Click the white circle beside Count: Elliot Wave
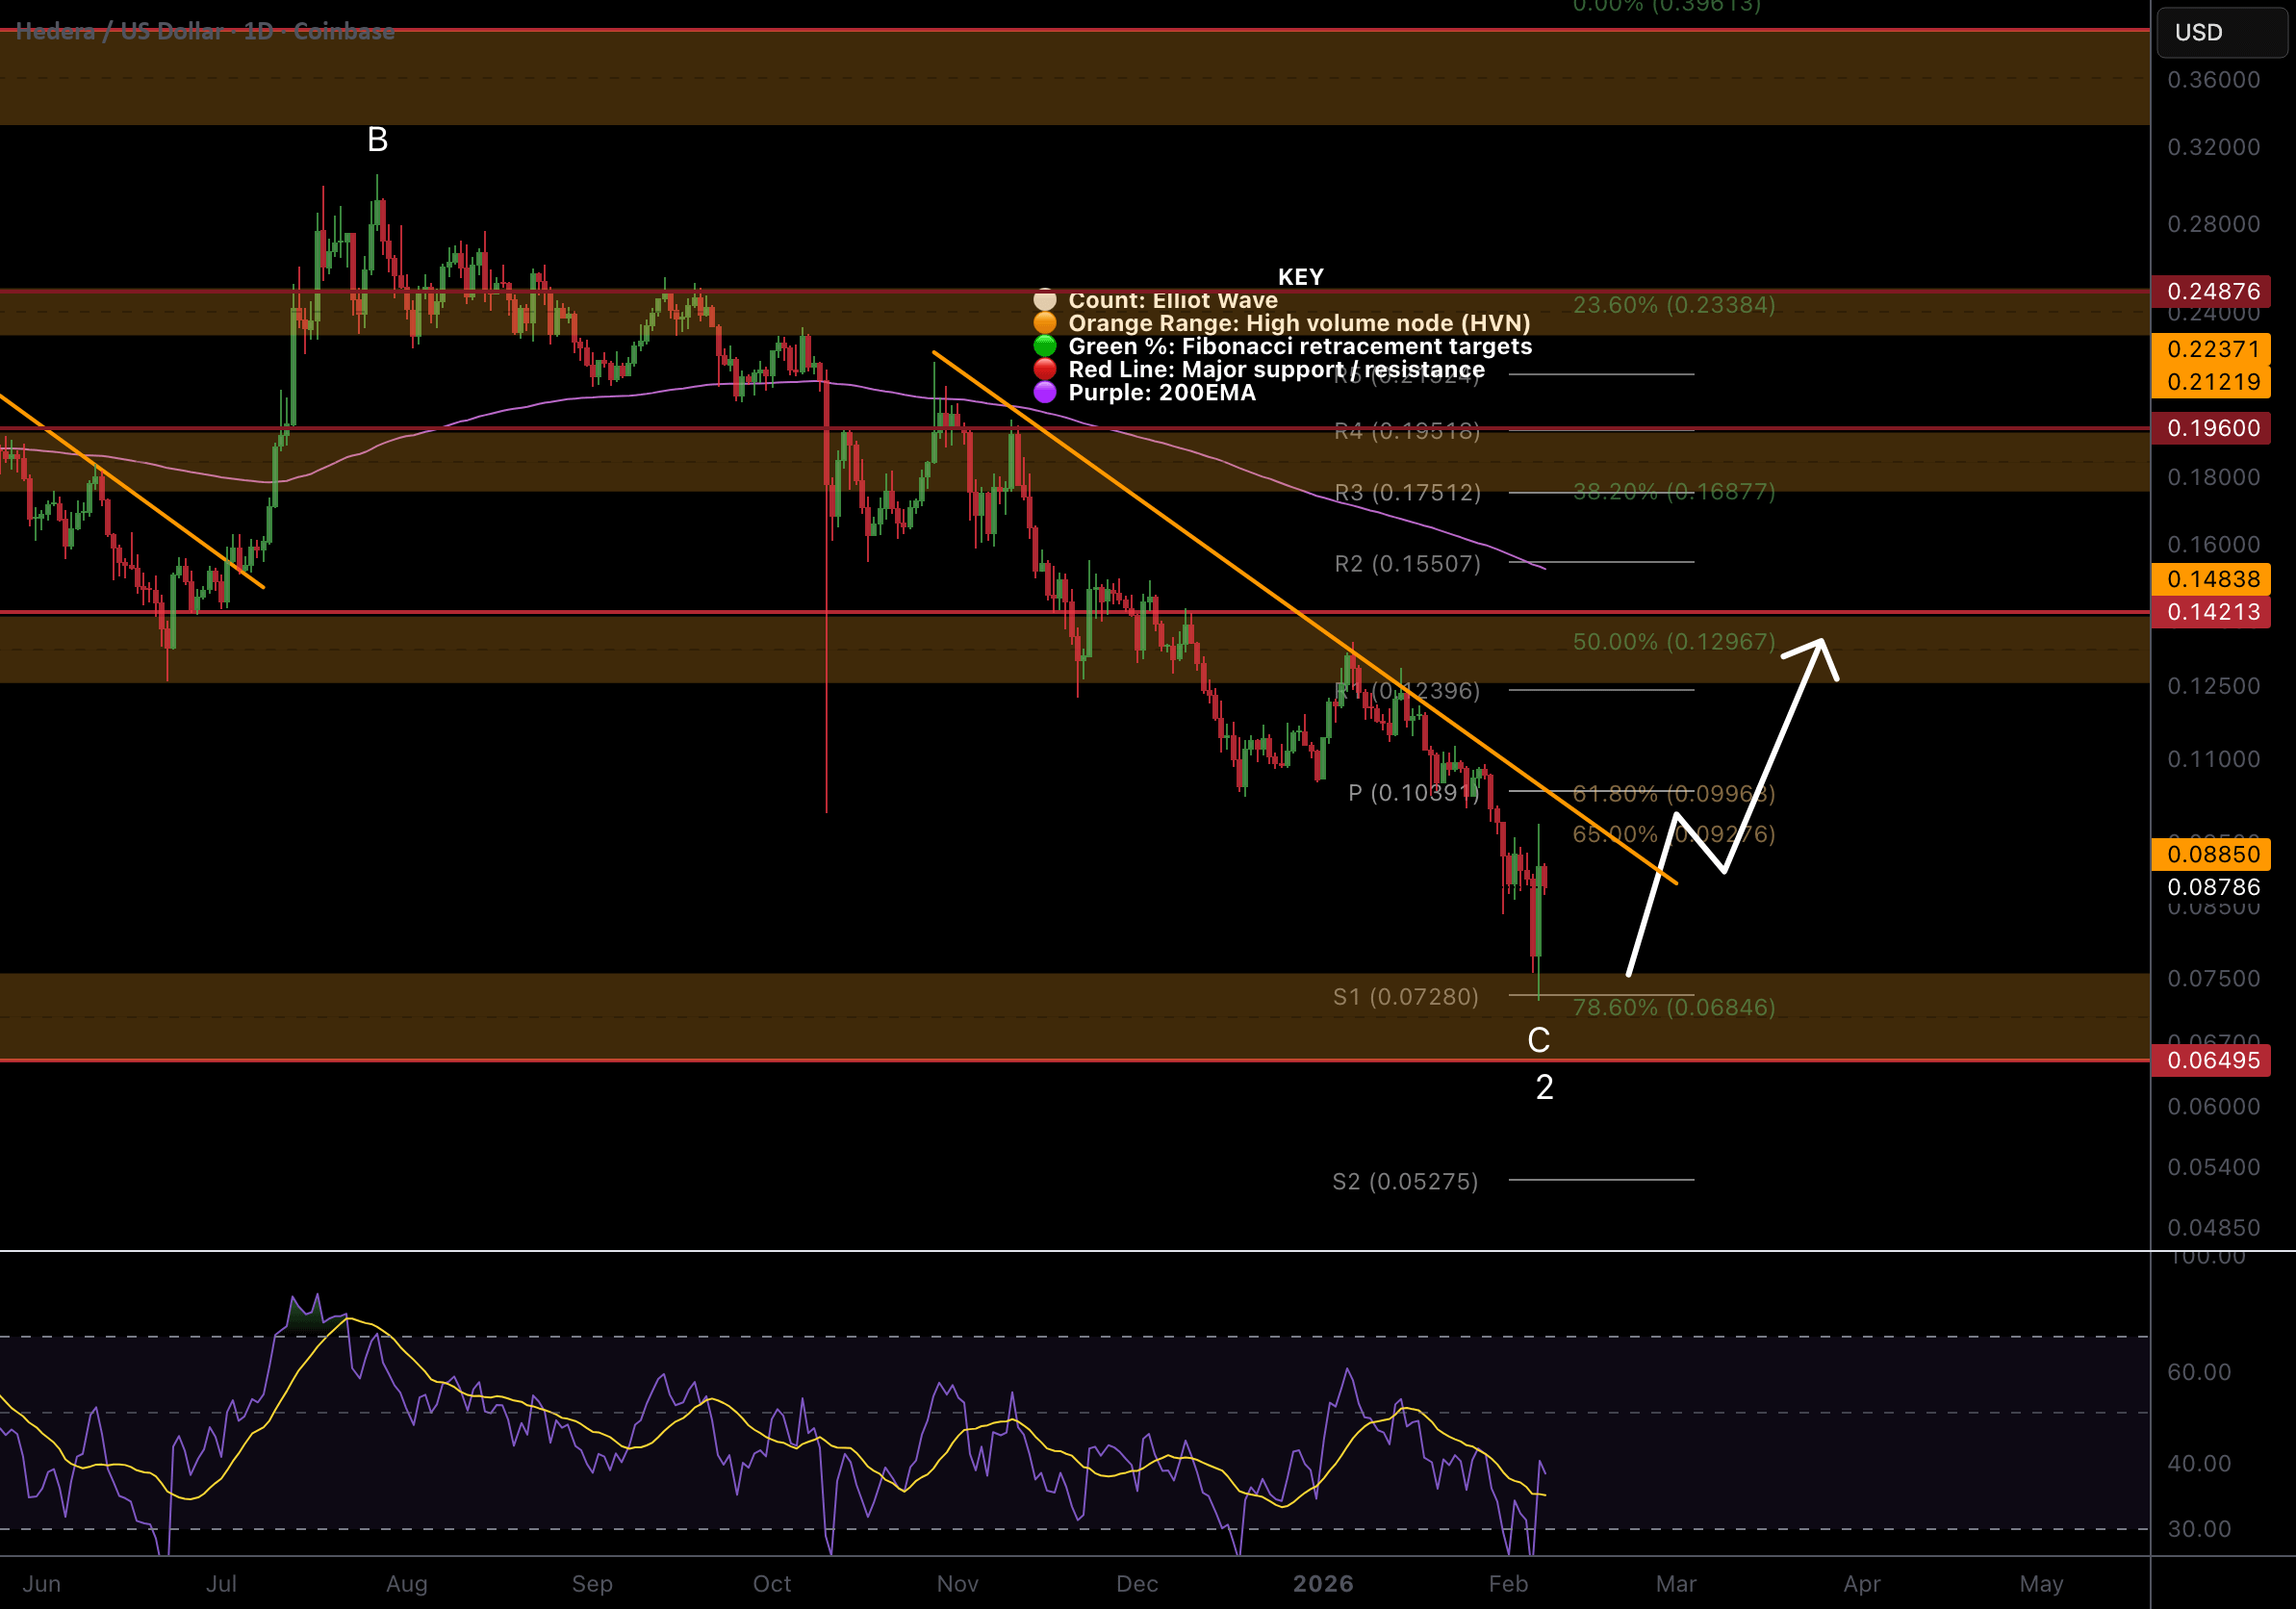 click(1044, 300)
